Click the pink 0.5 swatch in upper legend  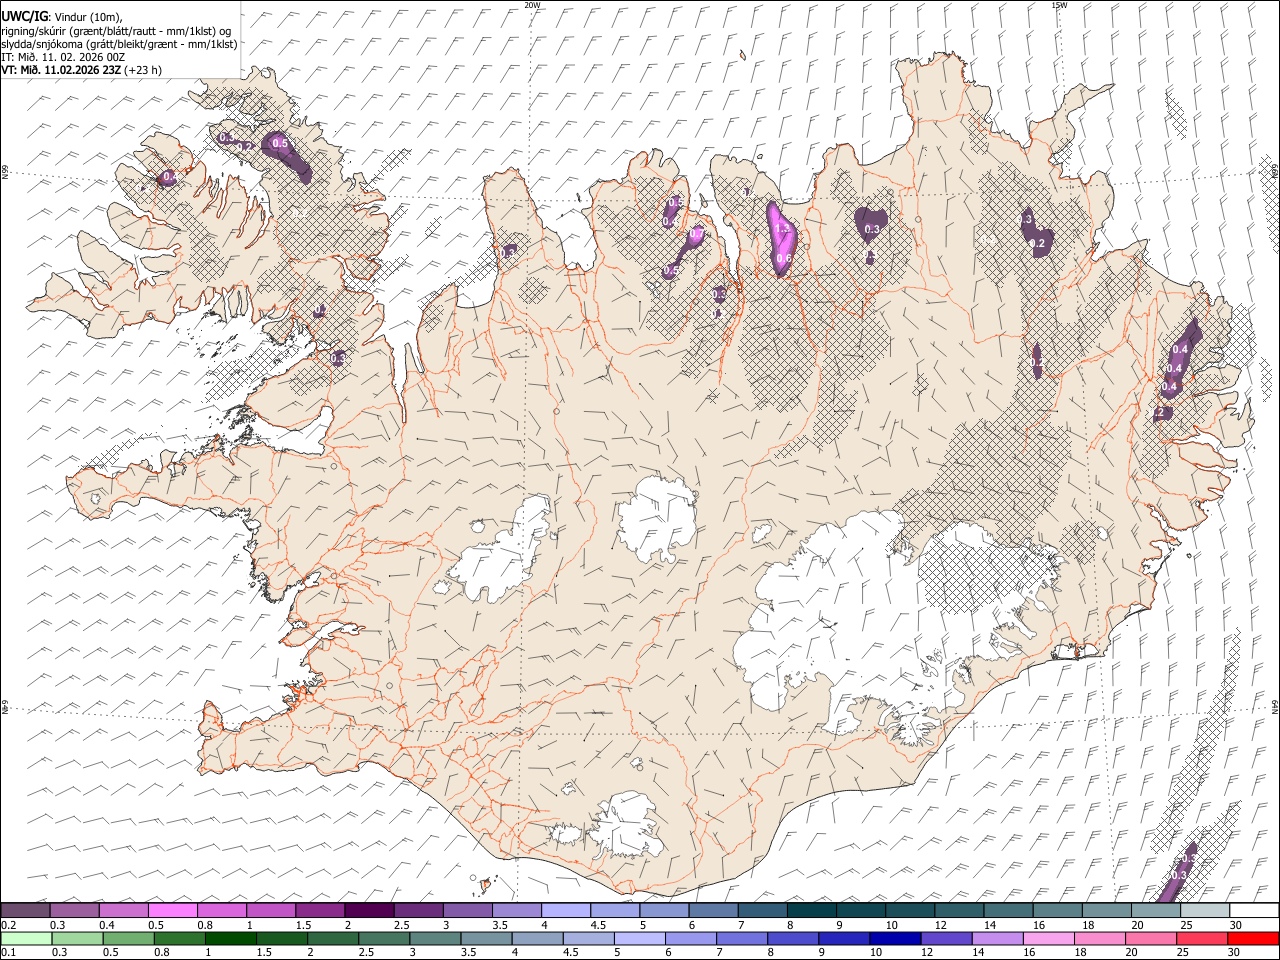(172, 910)
